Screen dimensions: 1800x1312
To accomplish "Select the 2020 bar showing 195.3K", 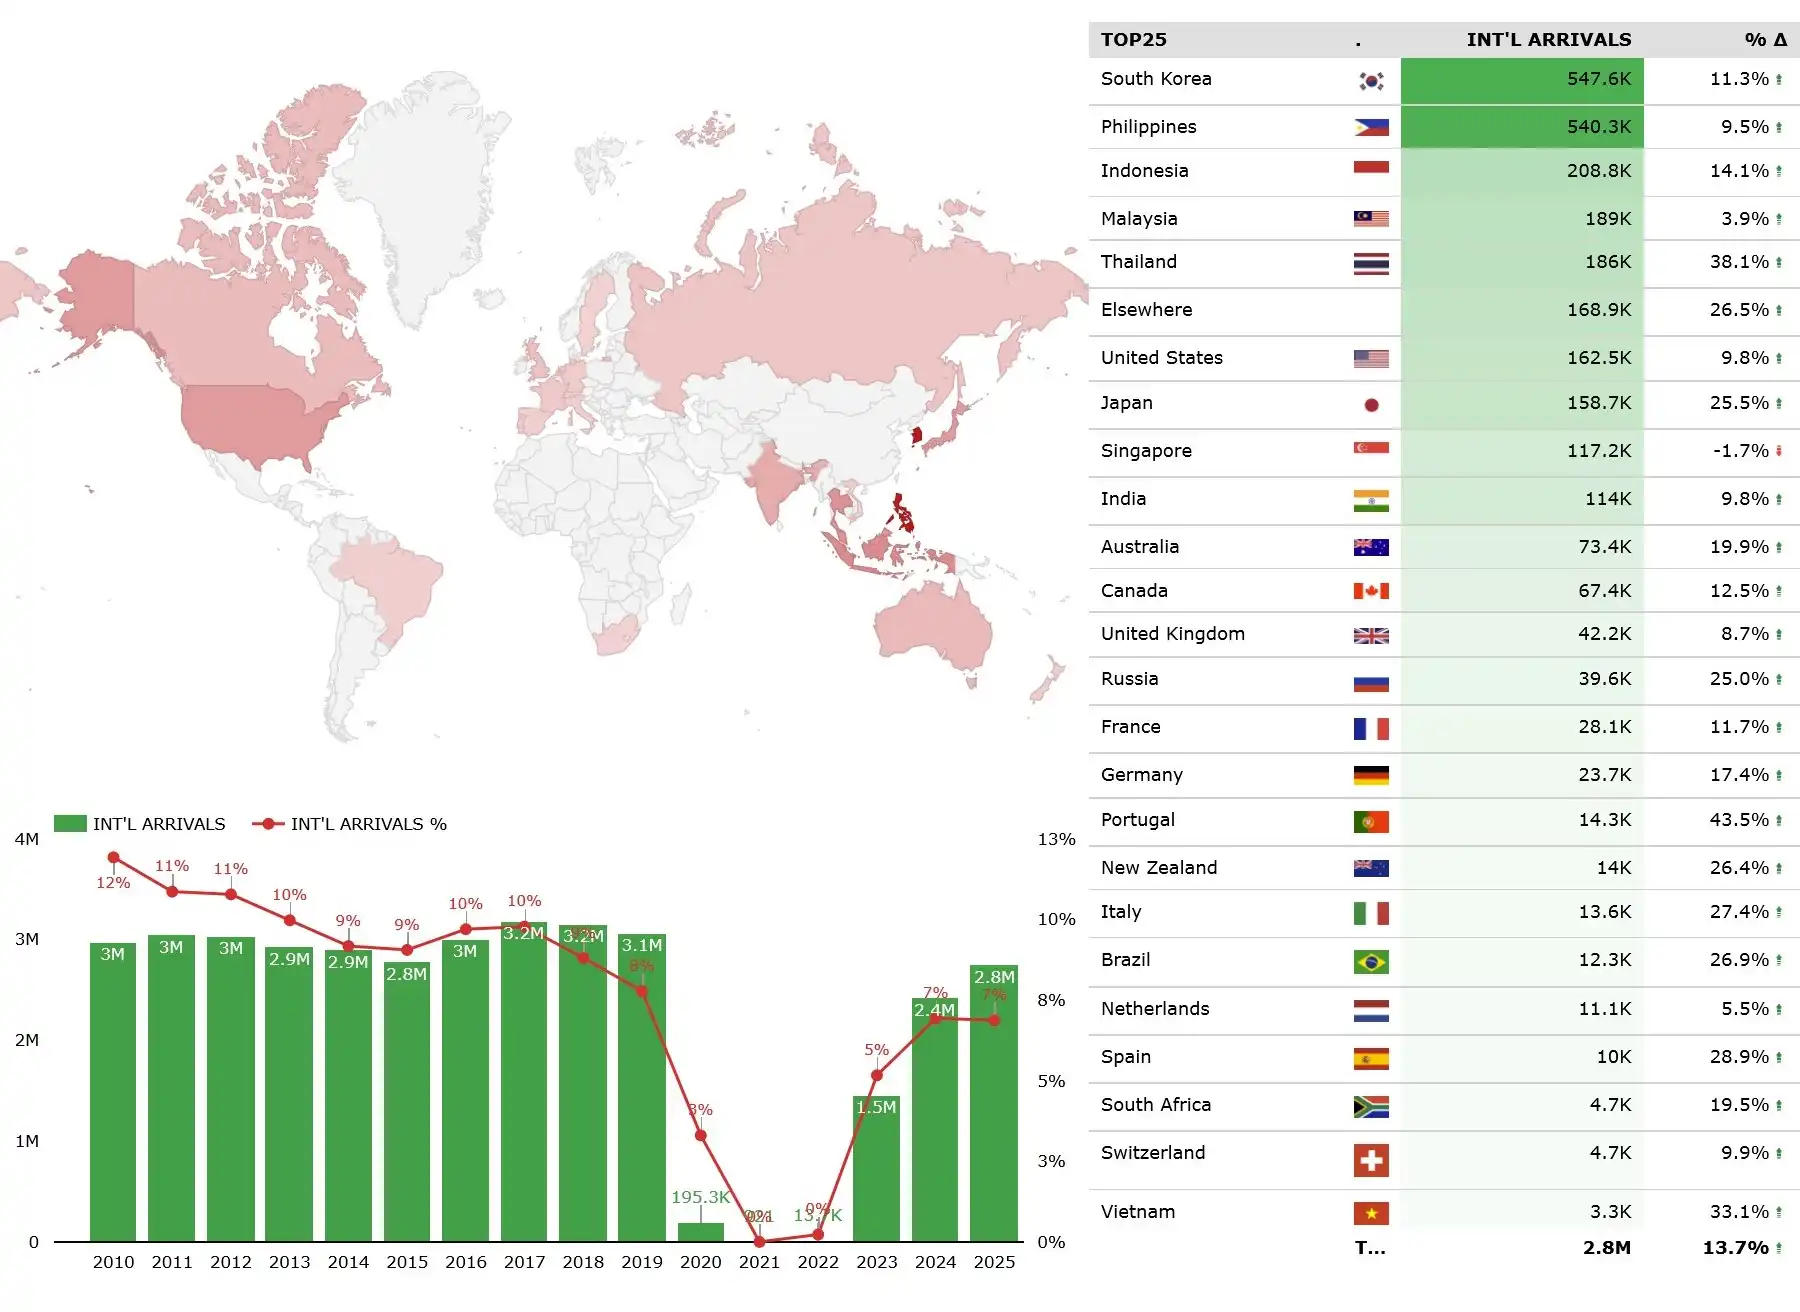I will 700,1232.
